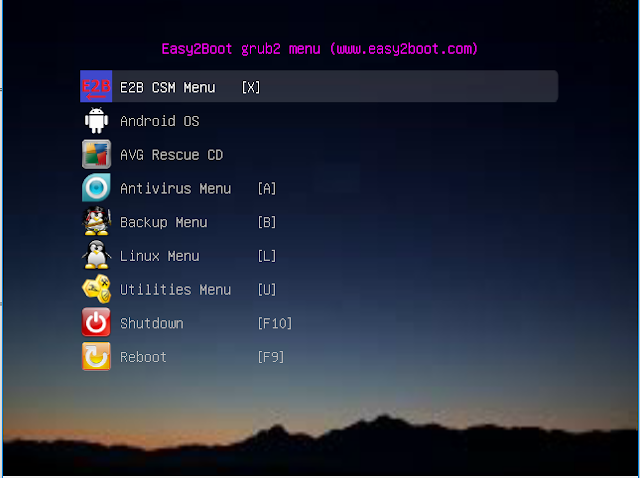Click the [F10] hotkey label
This screenshot has width=640, height=478.
(275, 323)
